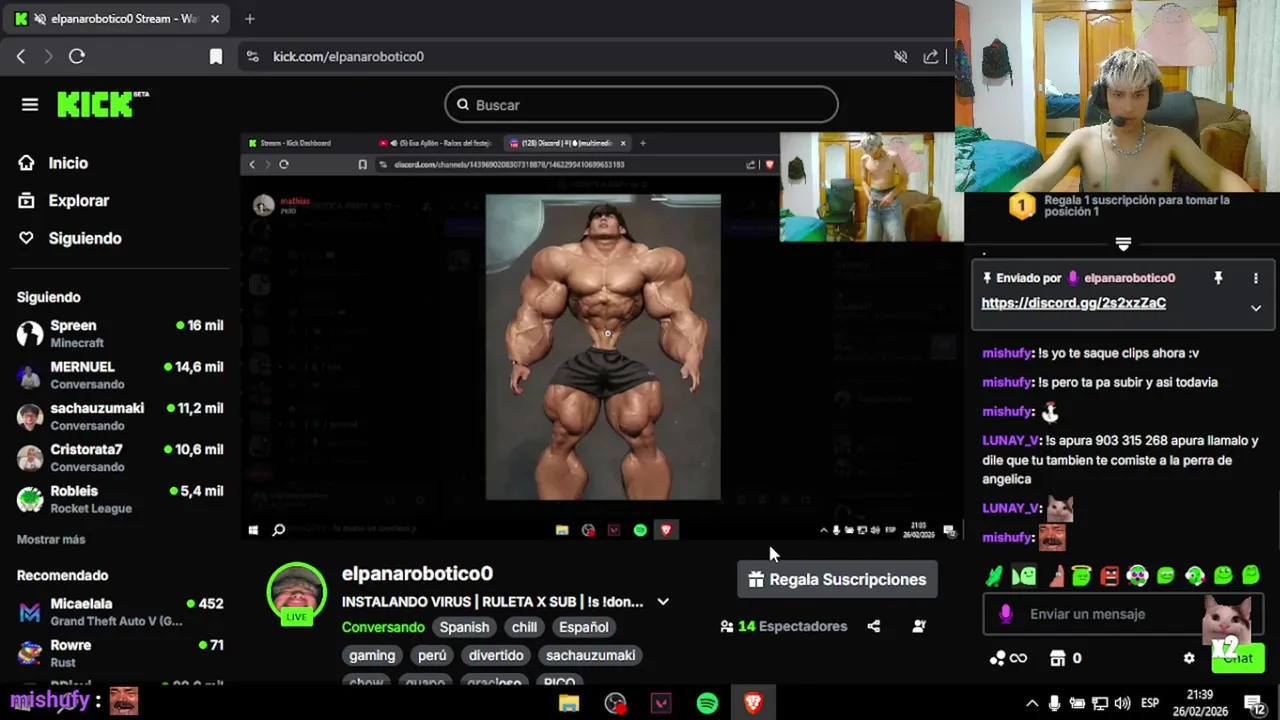Open recommended channel Rowre
Screen dimensions: 1280x720
point(120,653)
